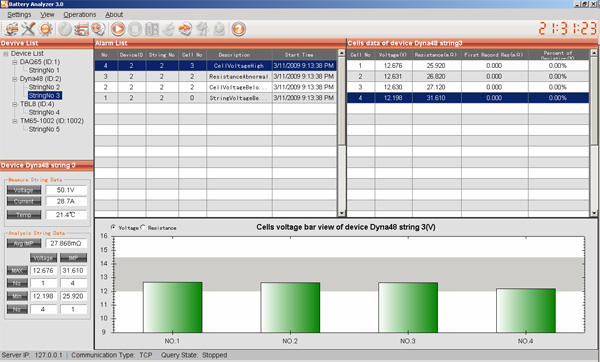Click the Voltage button in Measure String Data
This screenshot has height=362, width=600.
coord(24,190)
